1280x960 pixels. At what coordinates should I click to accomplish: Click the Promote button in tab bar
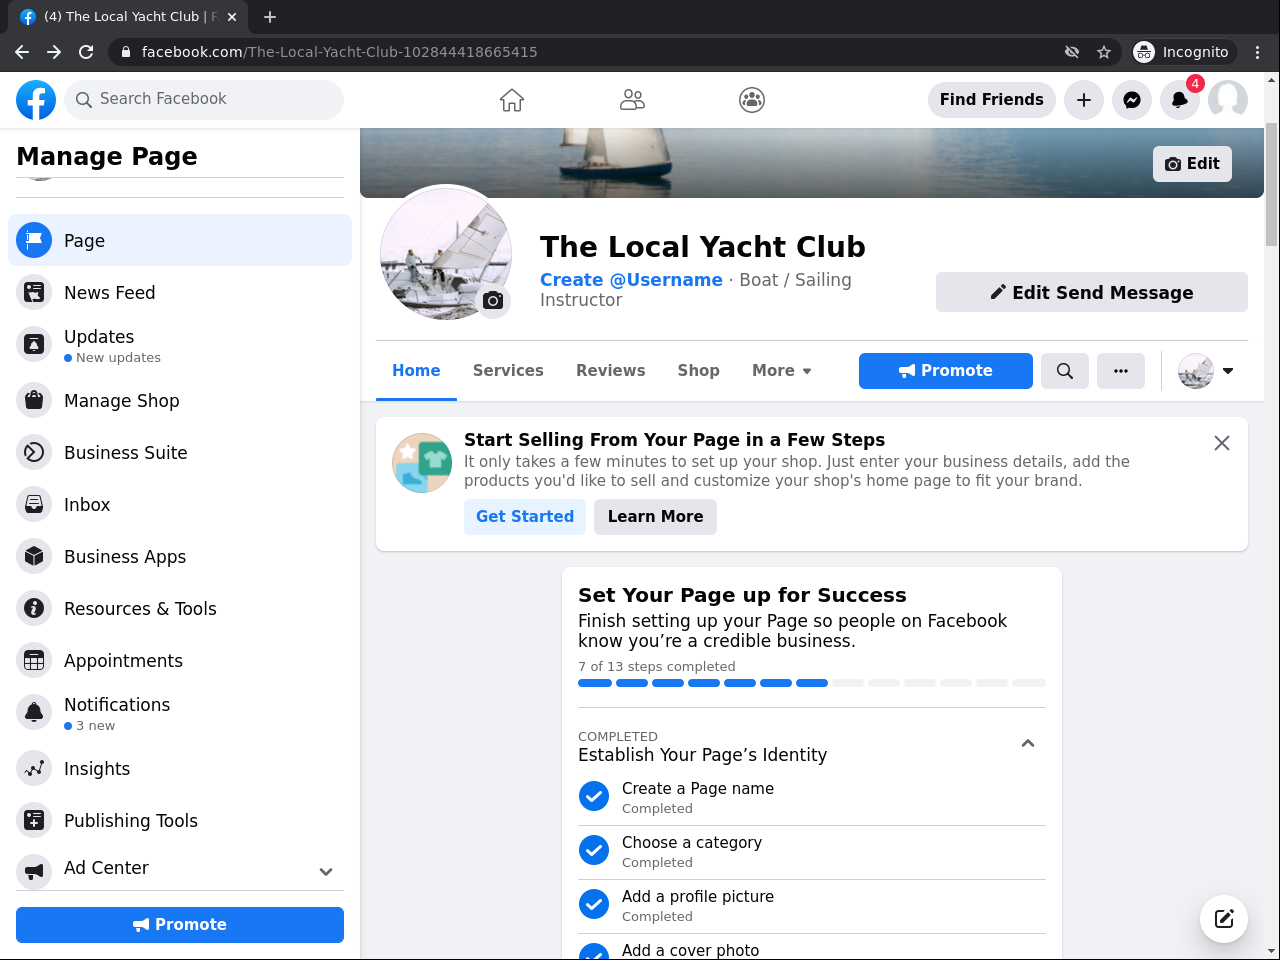click(946, 371)
